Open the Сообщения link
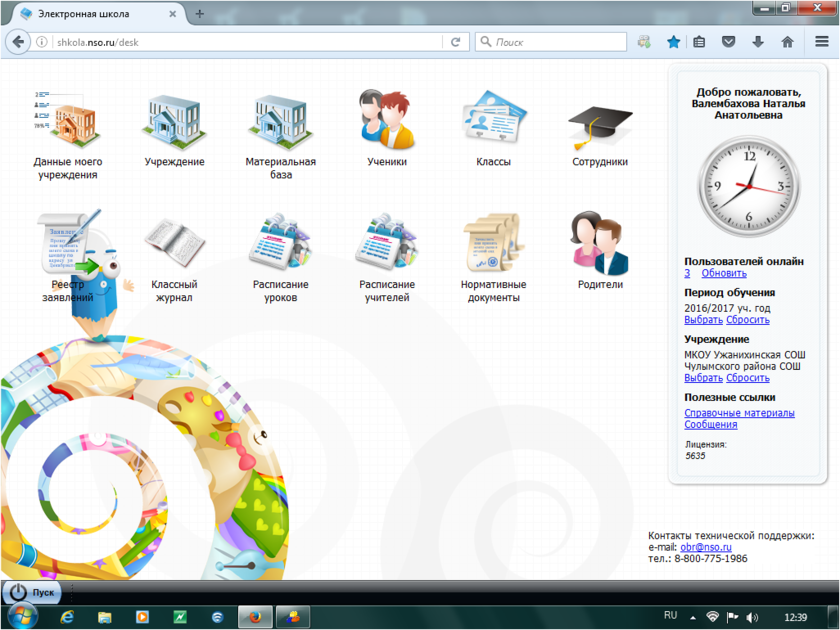Image resolution: width=840 pixels, height=630 pixels. (710, 425)
